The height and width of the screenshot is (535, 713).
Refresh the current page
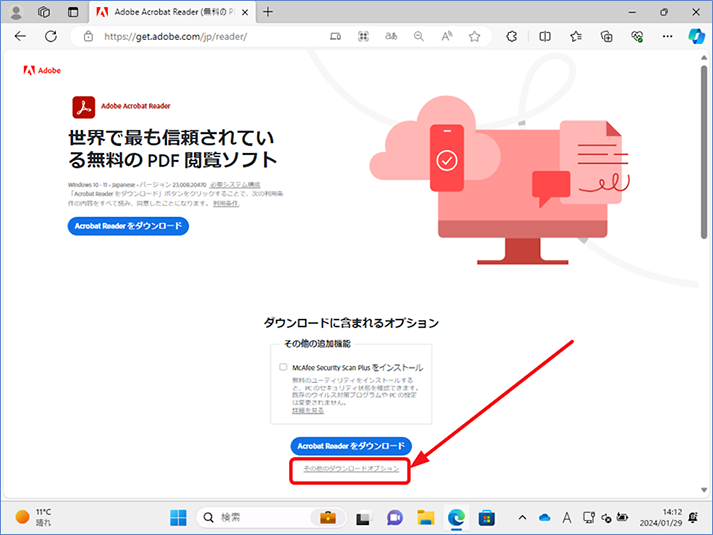(x=51, y=36)
